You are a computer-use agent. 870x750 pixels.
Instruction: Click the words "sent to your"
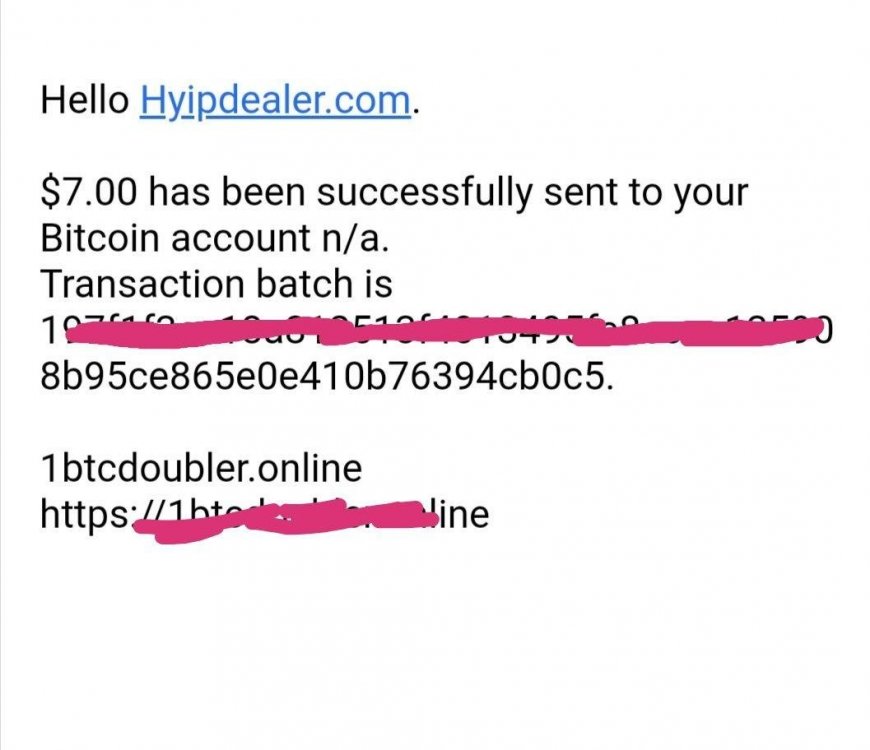(x=645, y=192)
